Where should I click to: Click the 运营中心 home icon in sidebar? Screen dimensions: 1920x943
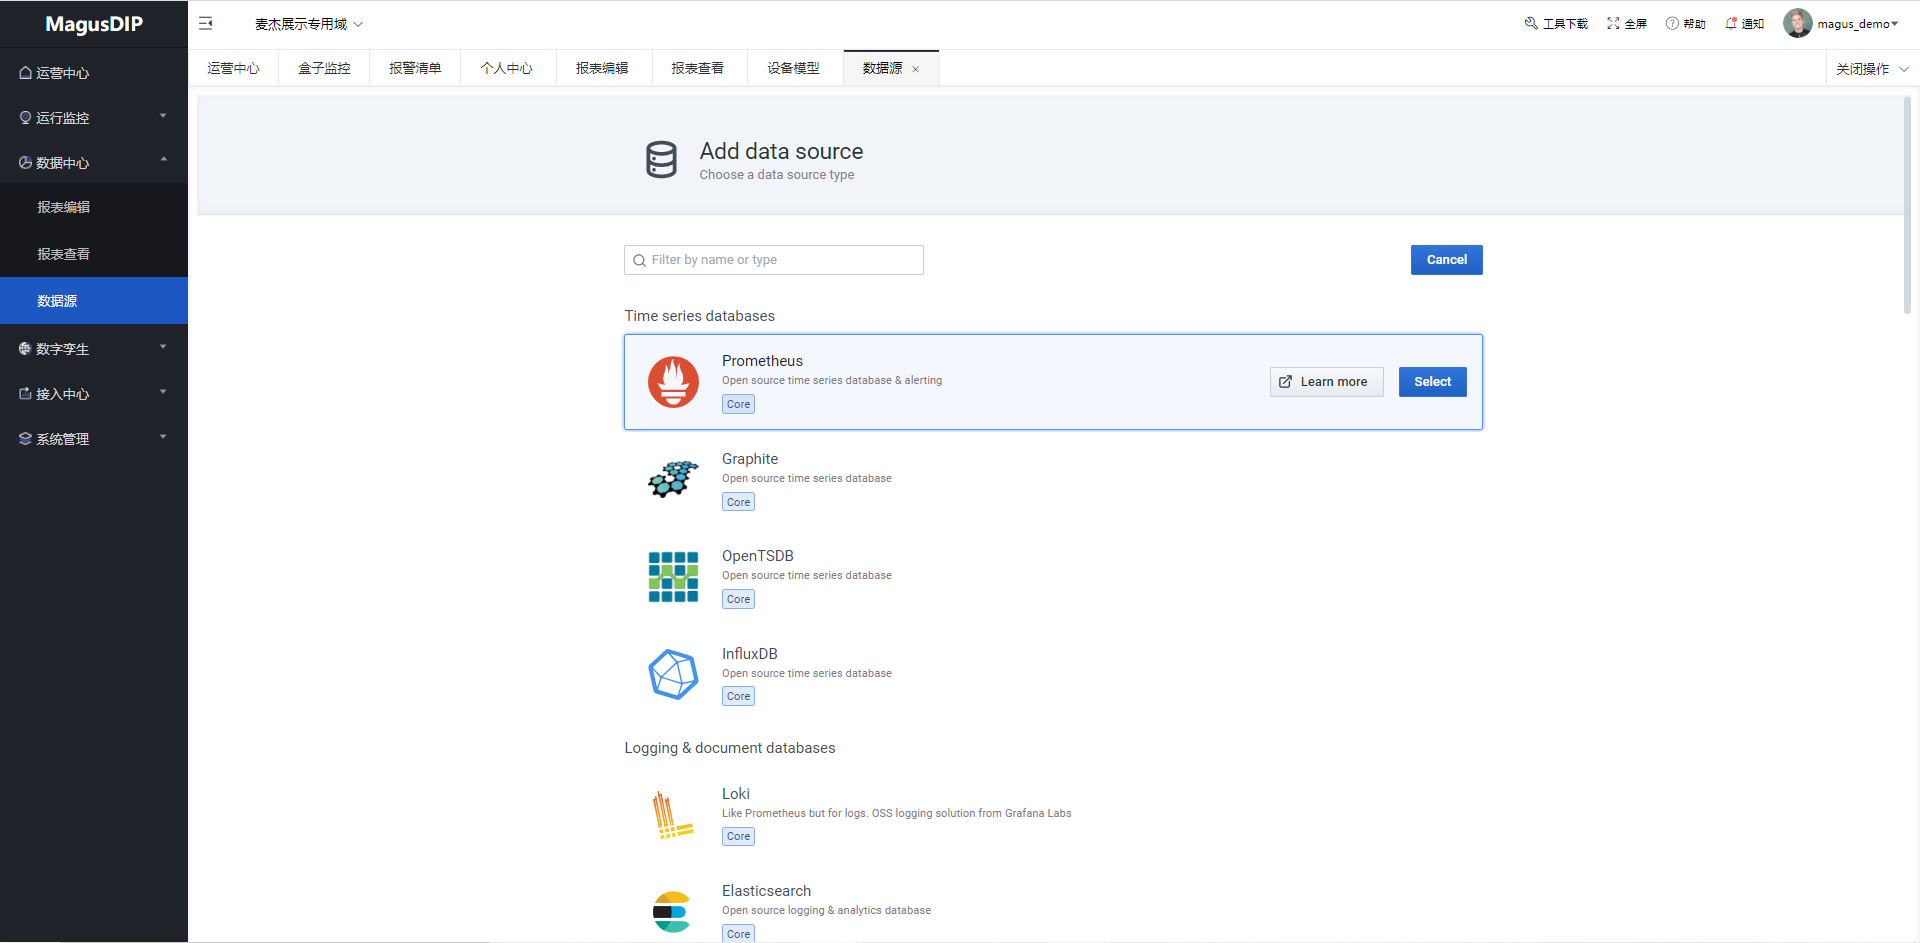(26, 73)
